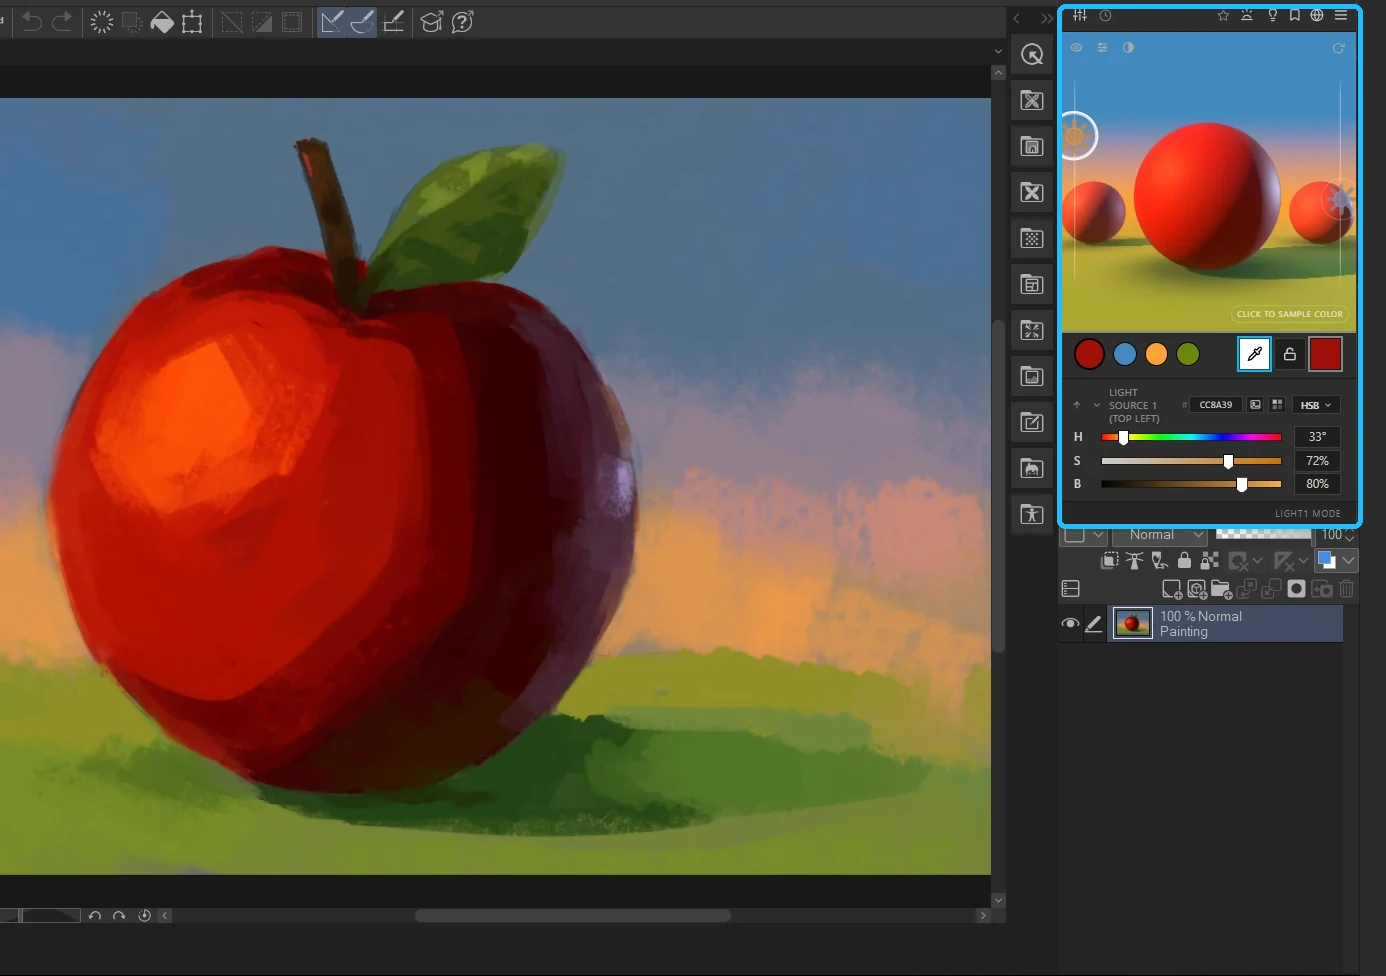This screenshot has width=1386, height=976.
Task: Toggle Snap to Ruler
Action: (x=332, y=22)
